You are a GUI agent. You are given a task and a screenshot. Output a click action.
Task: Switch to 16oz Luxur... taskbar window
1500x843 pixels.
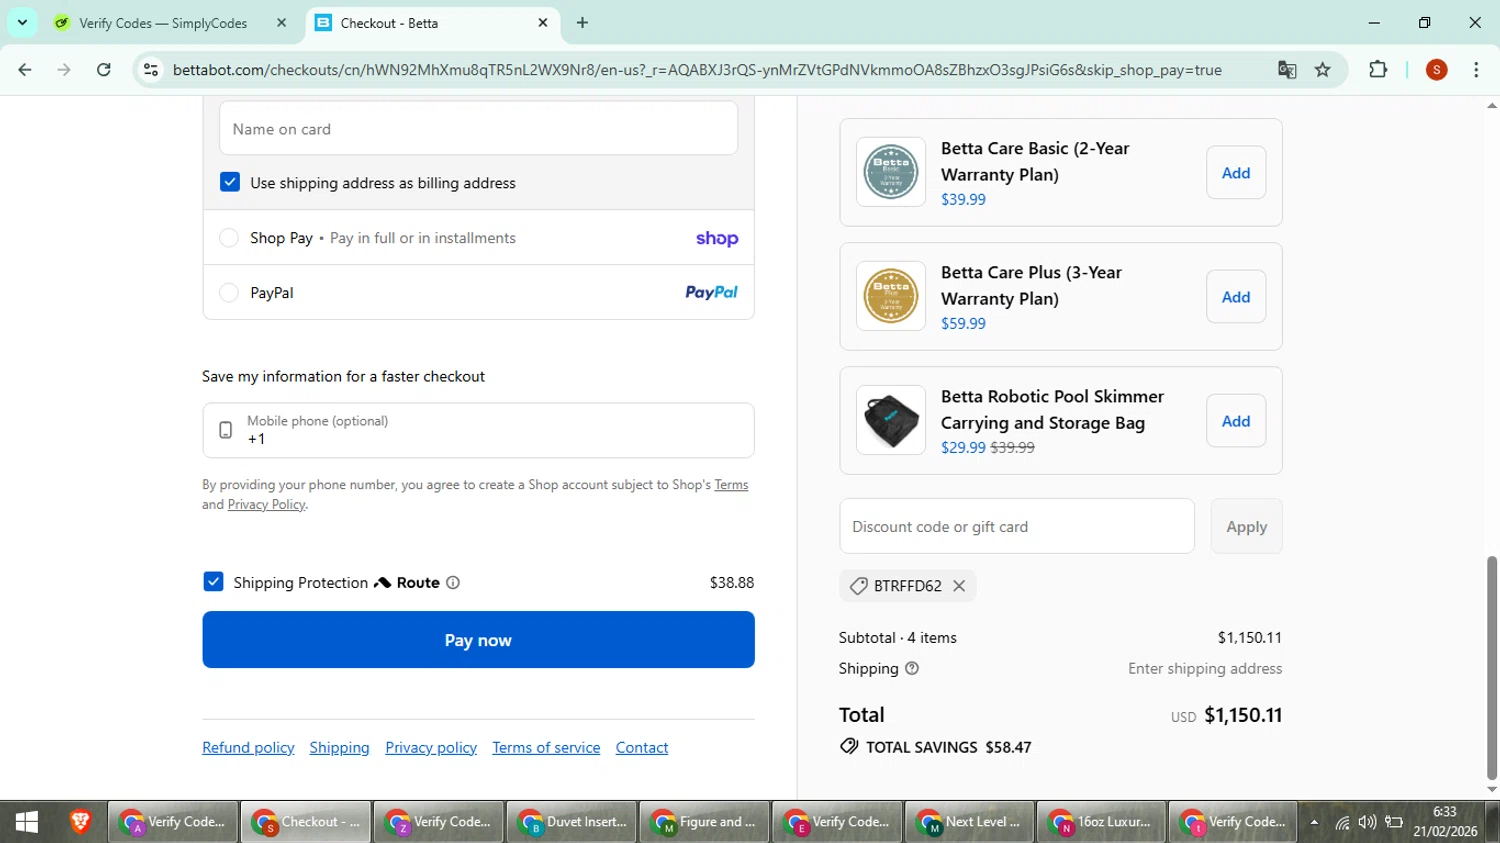point(1101,822)
